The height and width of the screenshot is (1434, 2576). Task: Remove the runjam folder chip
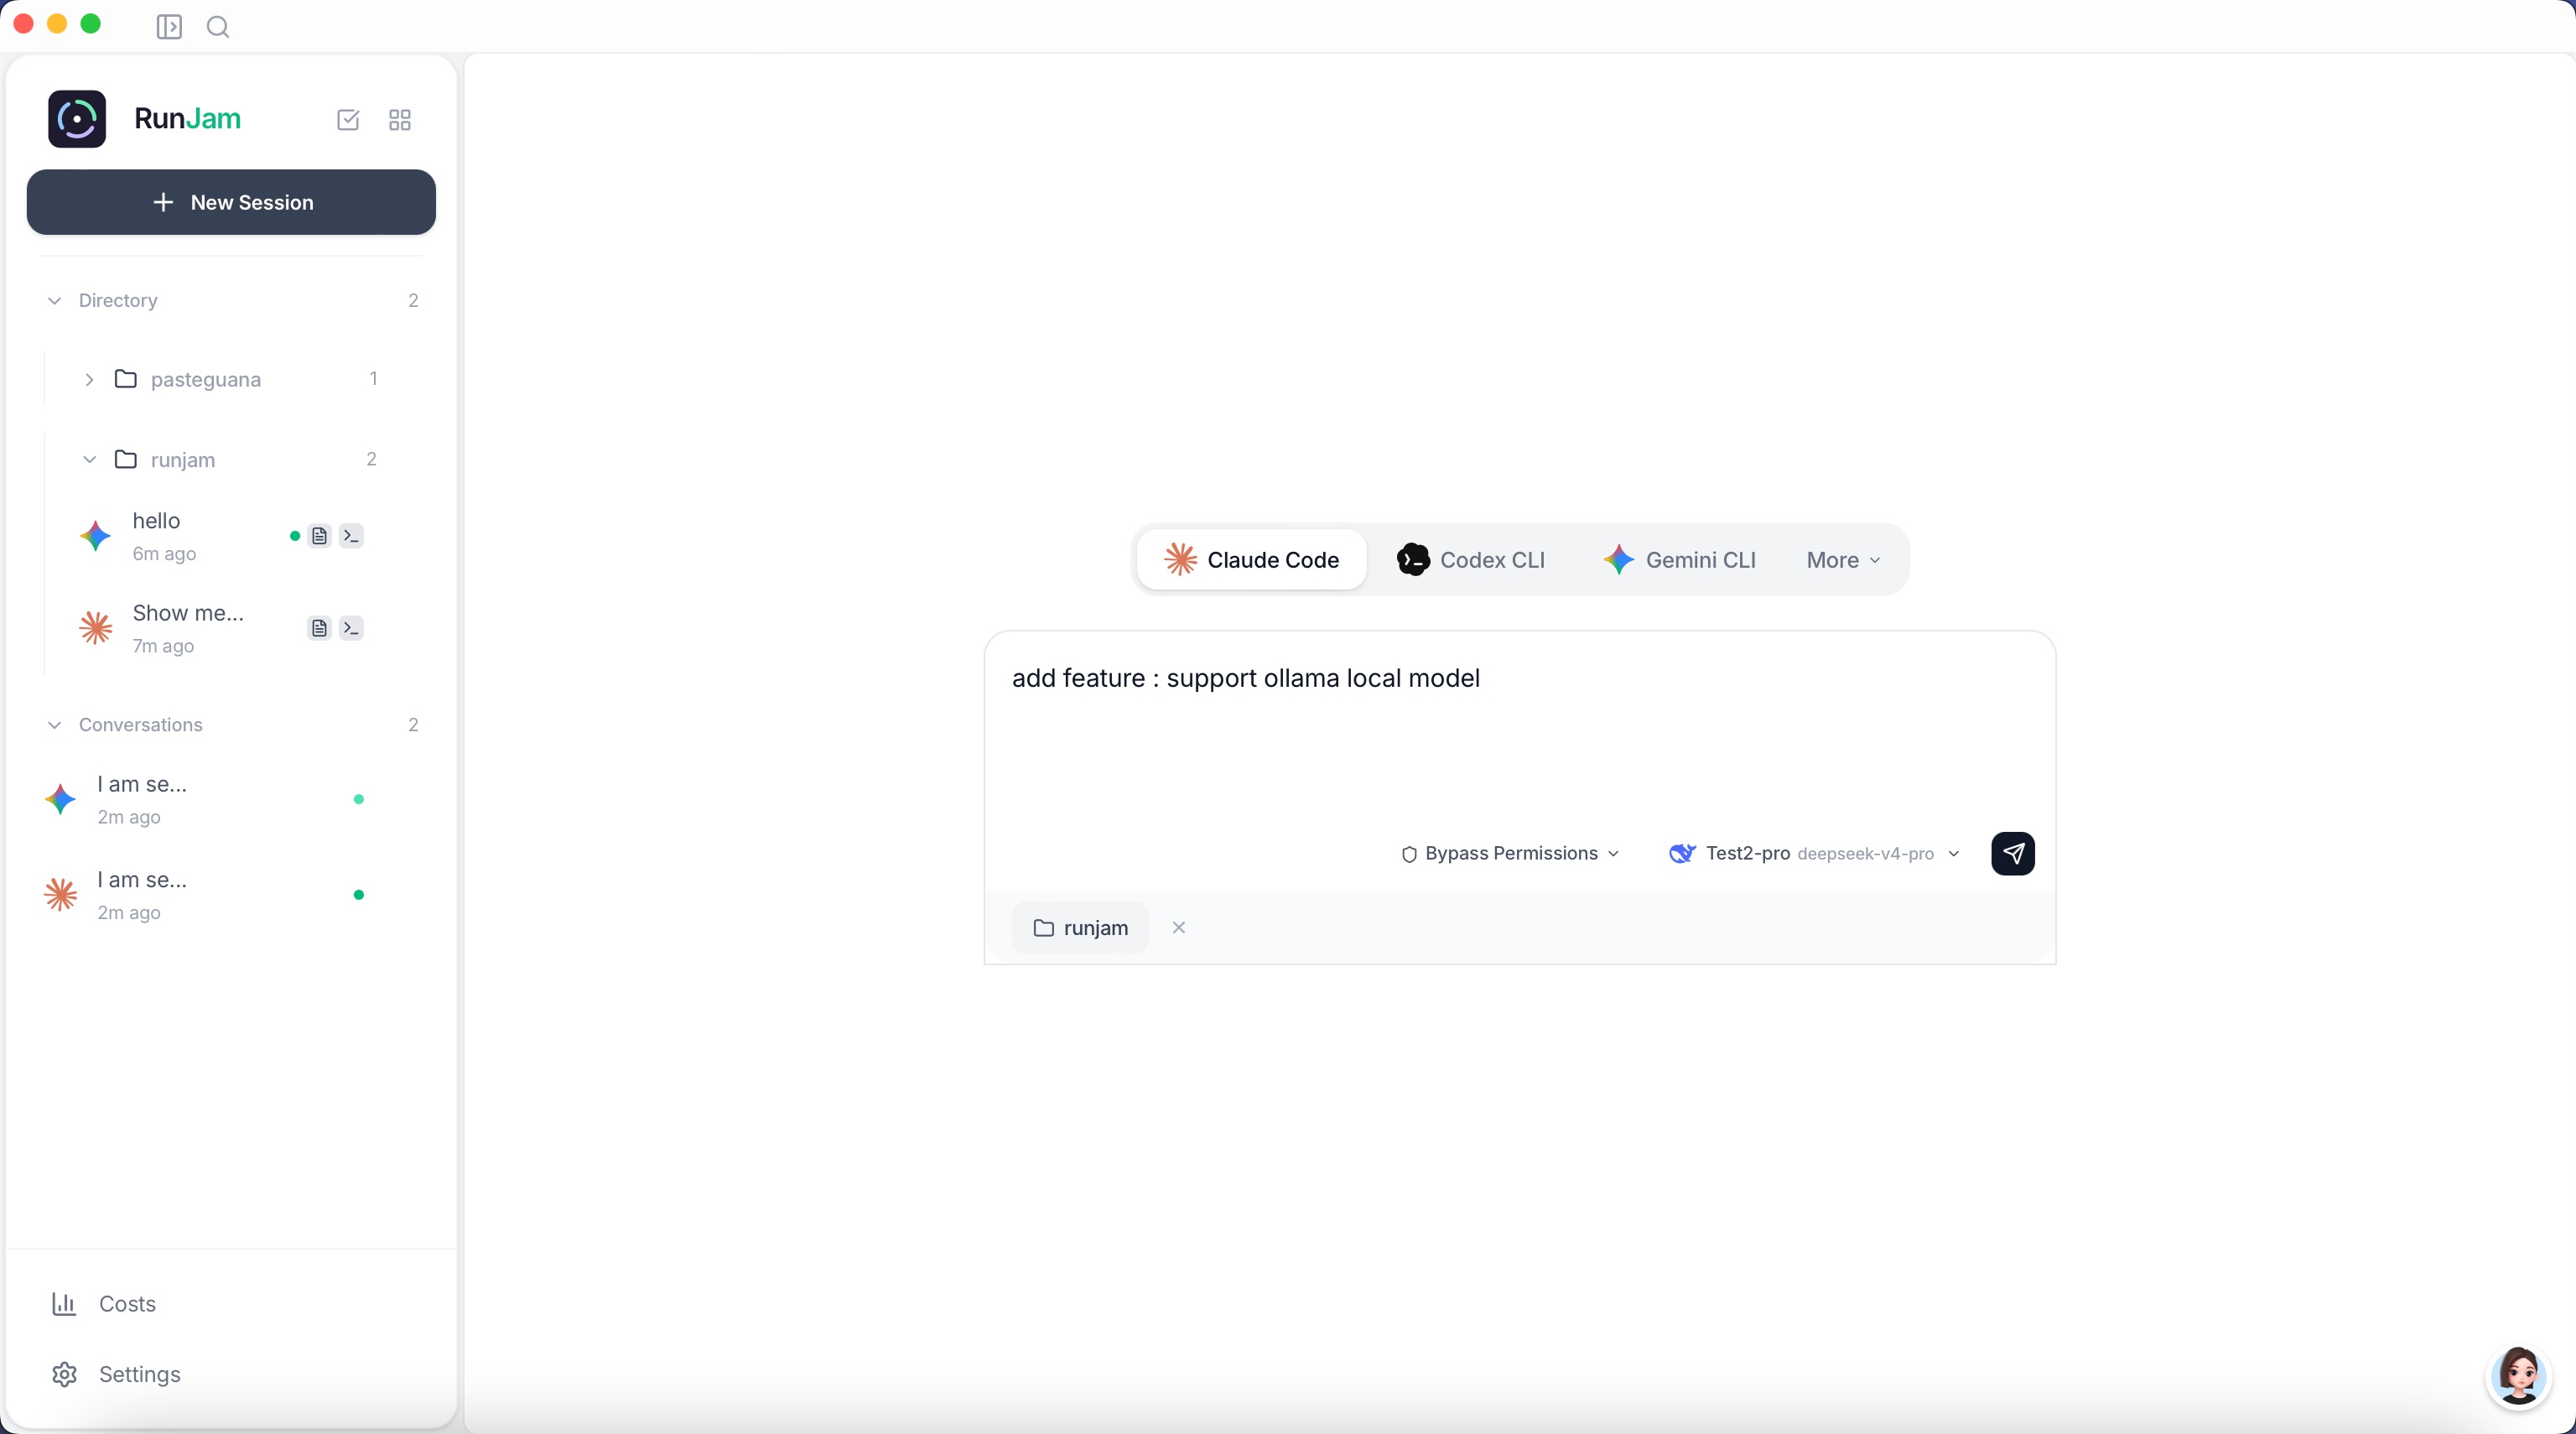[1179, 928]
